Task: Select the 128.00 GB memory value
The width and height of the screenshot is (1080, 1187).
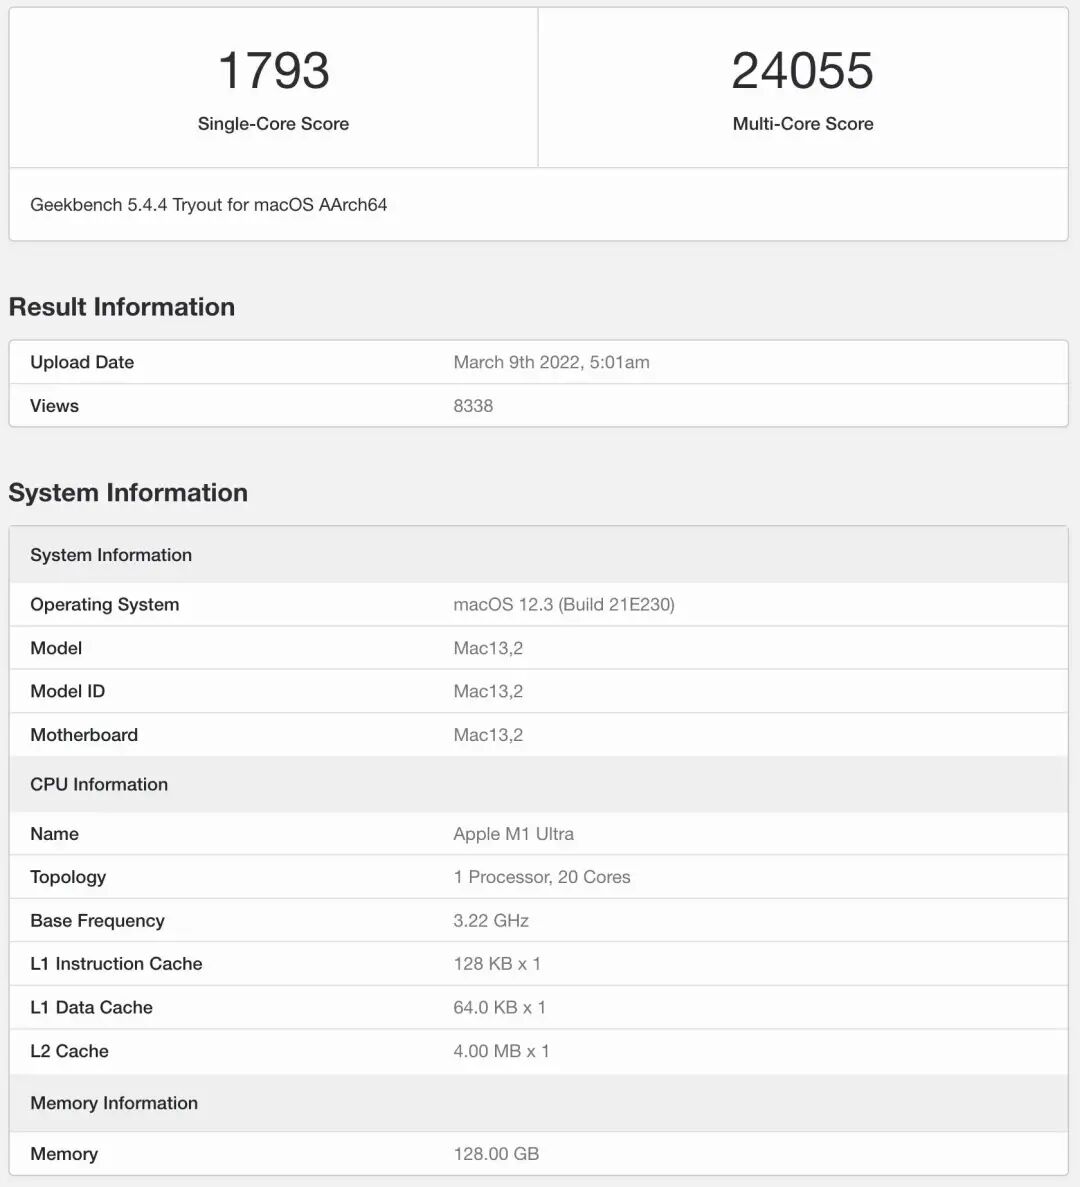Action: coord(496,1154)
